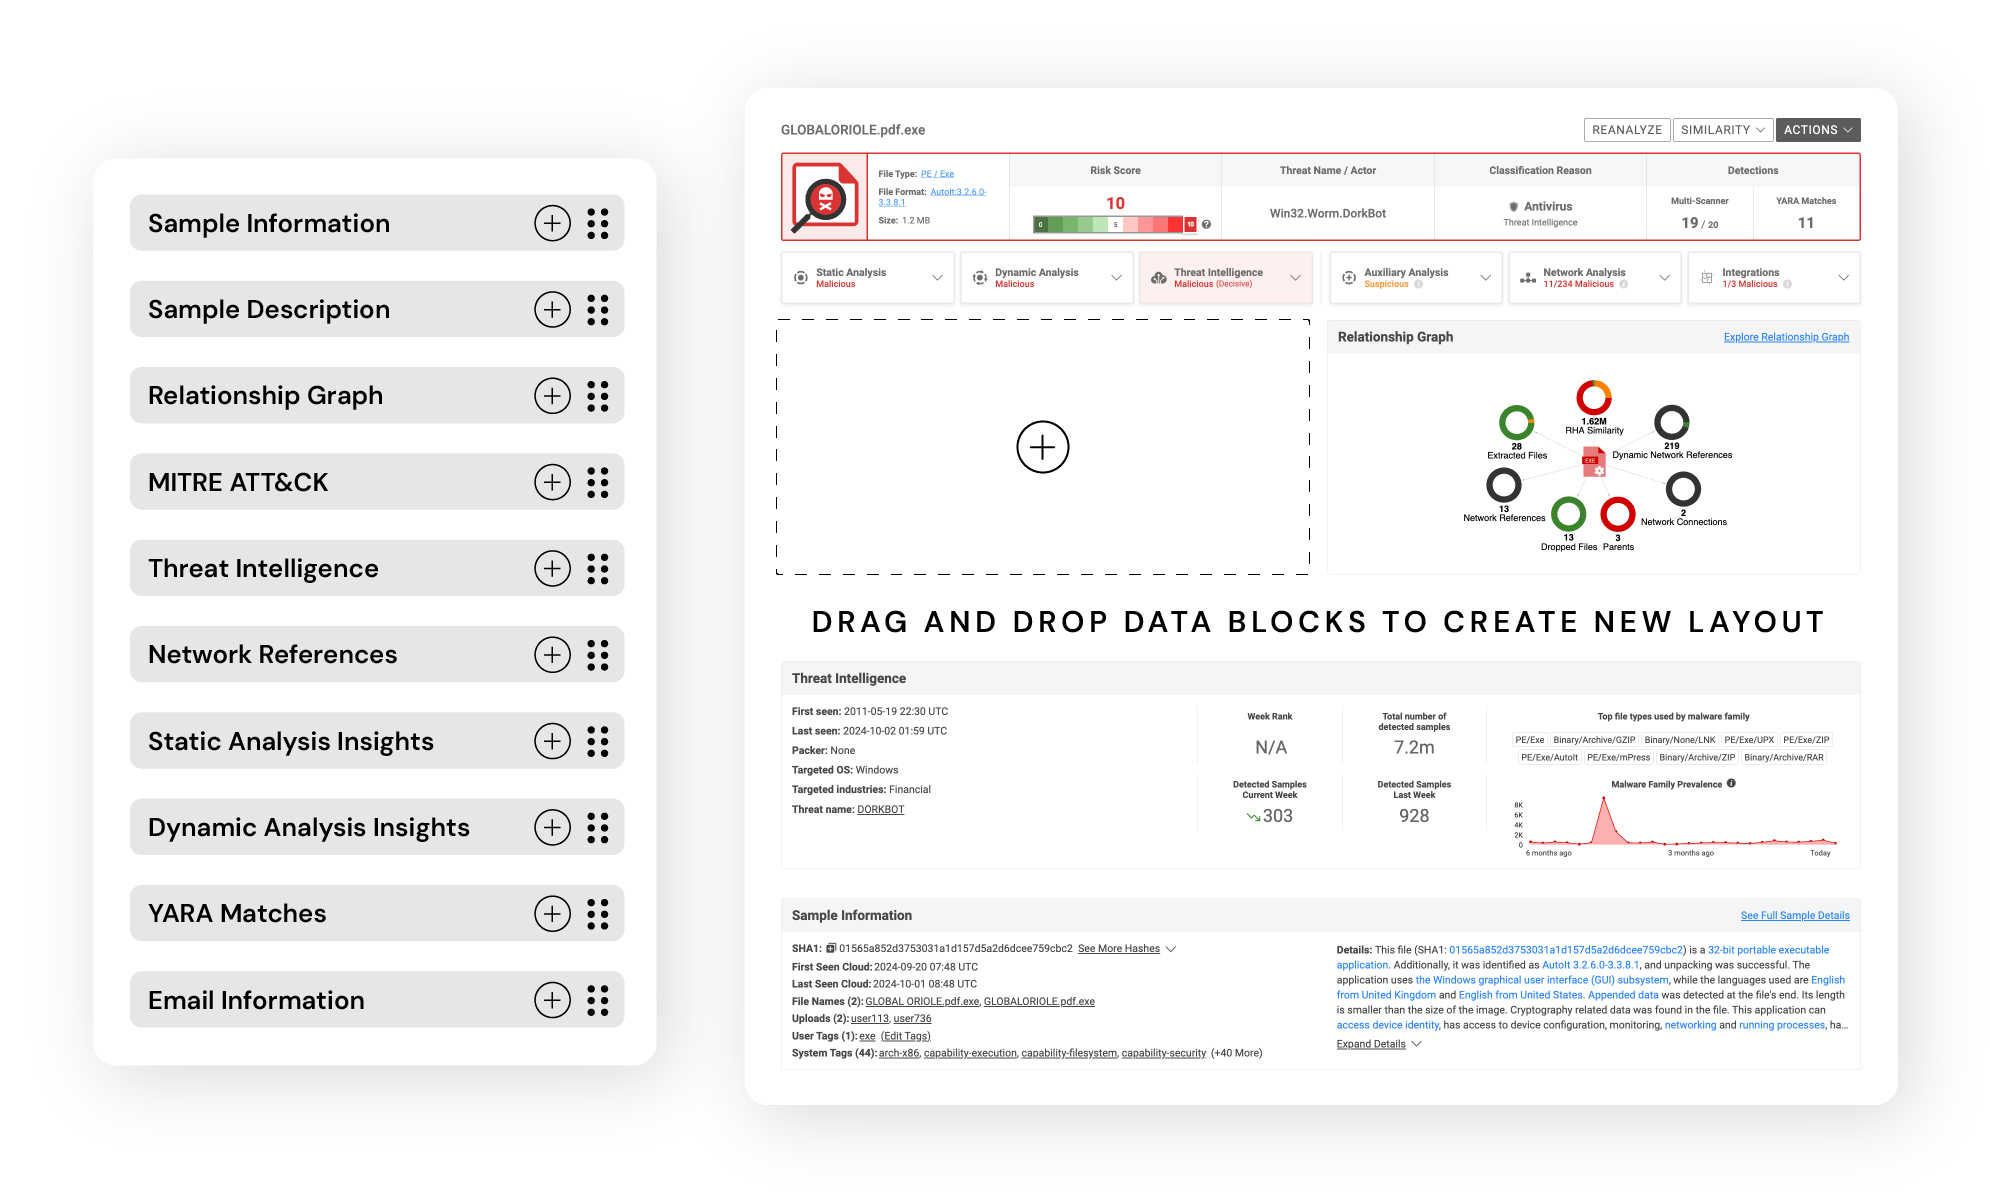Click Explore Relationship Graph link
This screenshot has width=1990, height=1192.
(1783, 338)
